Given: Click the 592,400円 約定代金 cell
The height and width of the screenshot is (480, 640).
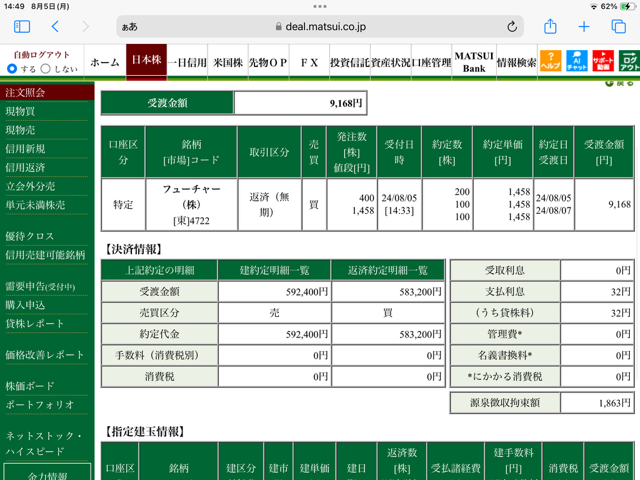Looking at the screenshot, I should (274, 334).
